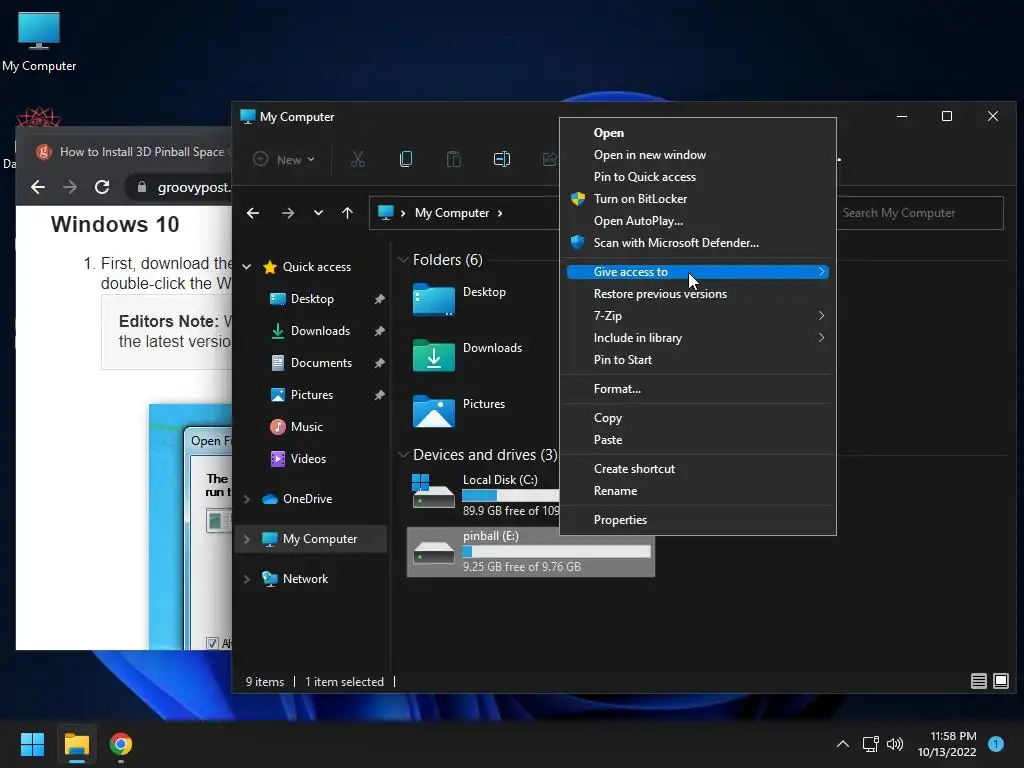This screenshot has width=1024, height=768.
Task: Open the 7-Zip submenu
Action: tap(698, 315)
